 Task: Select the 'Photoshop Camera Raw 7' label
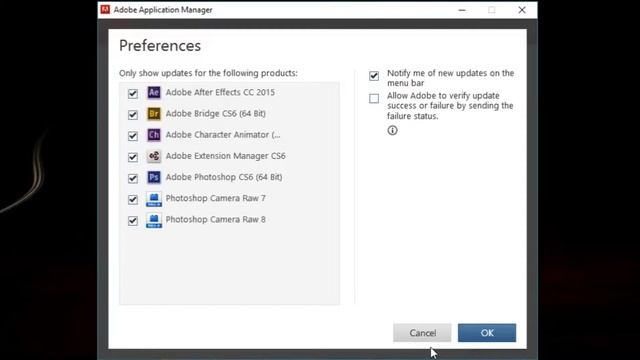click(x=216, y=198)
